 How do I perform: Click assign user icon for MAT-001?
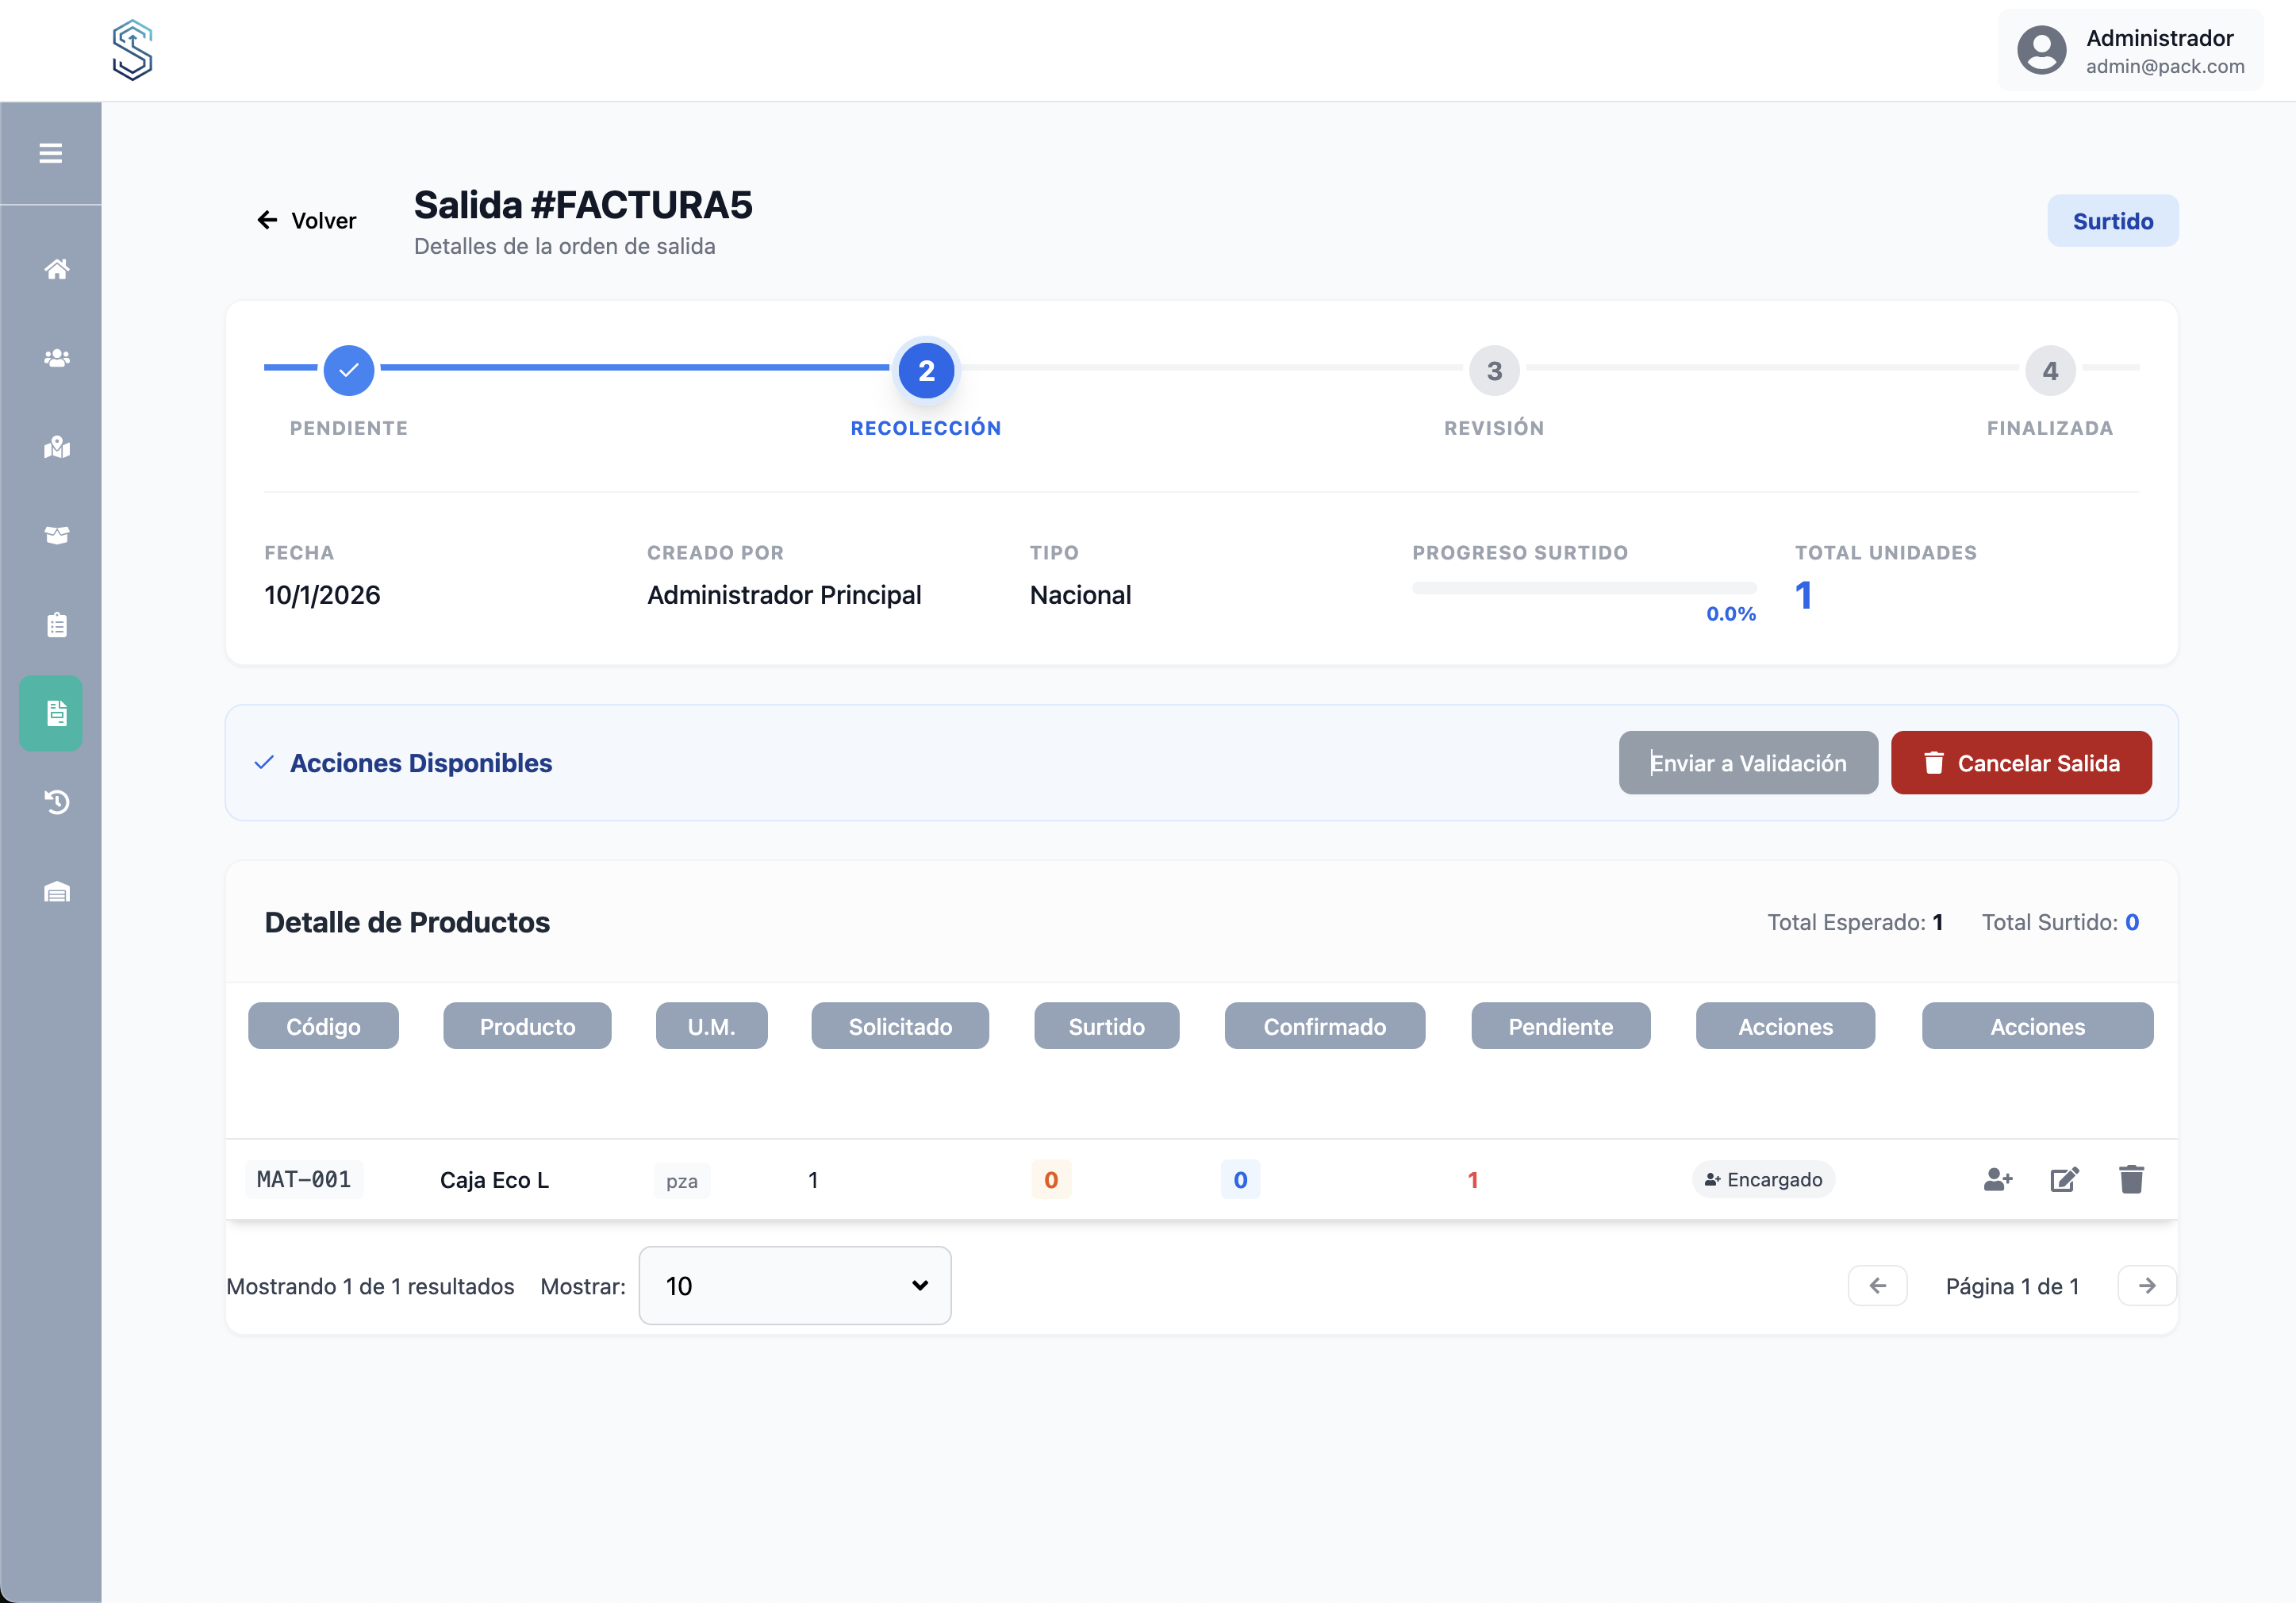1997,1180
